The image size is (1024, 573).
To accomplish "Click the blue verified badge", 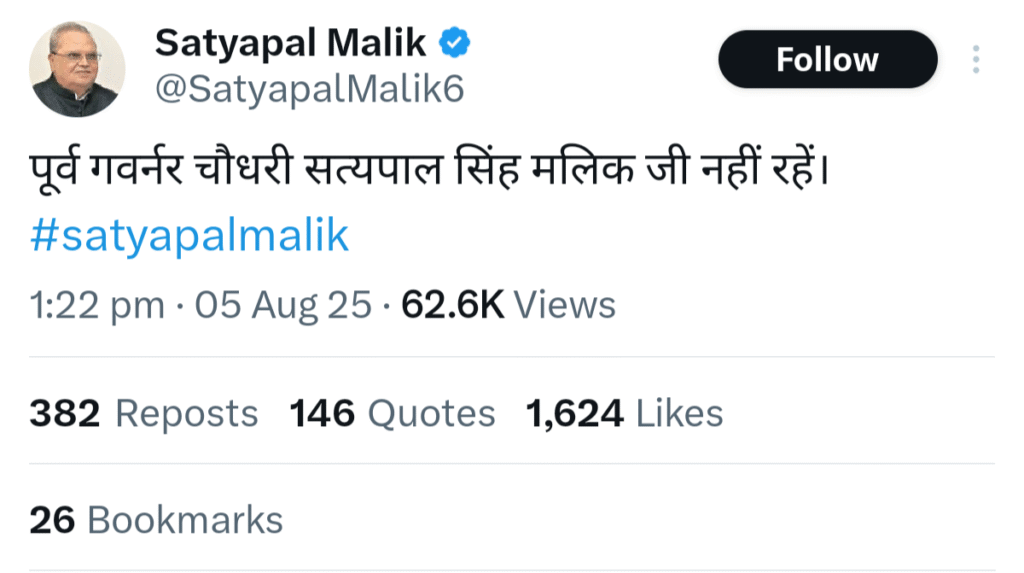I will [x=457, y=43].
